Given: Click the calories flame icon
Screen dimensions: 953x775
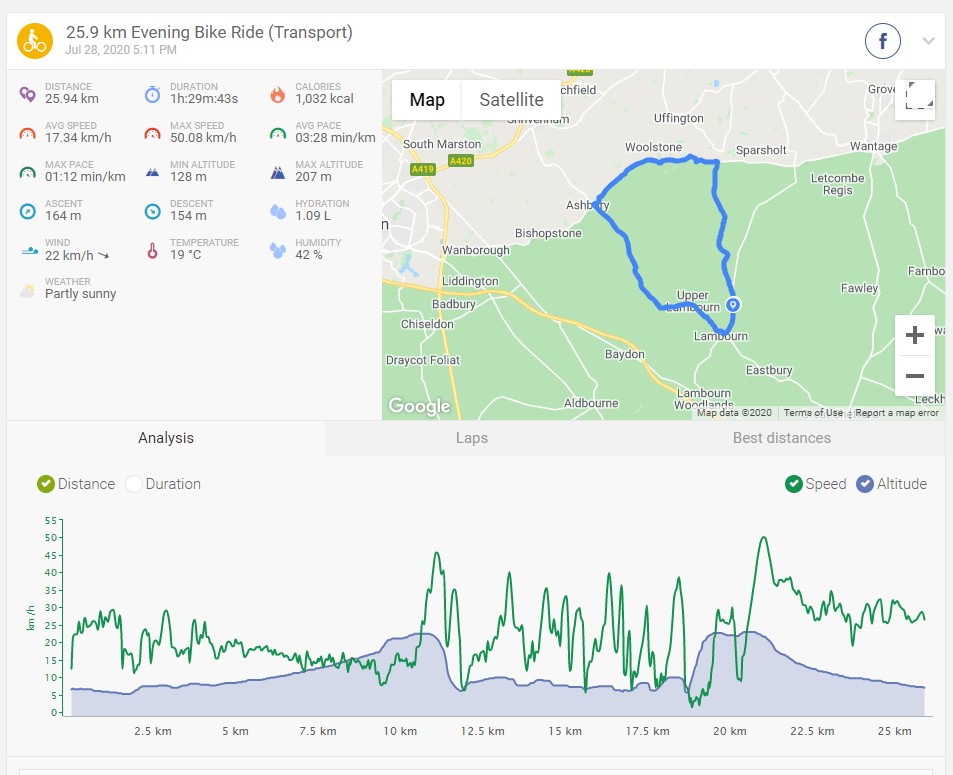Looking at the screenshot, I should 277,94.
